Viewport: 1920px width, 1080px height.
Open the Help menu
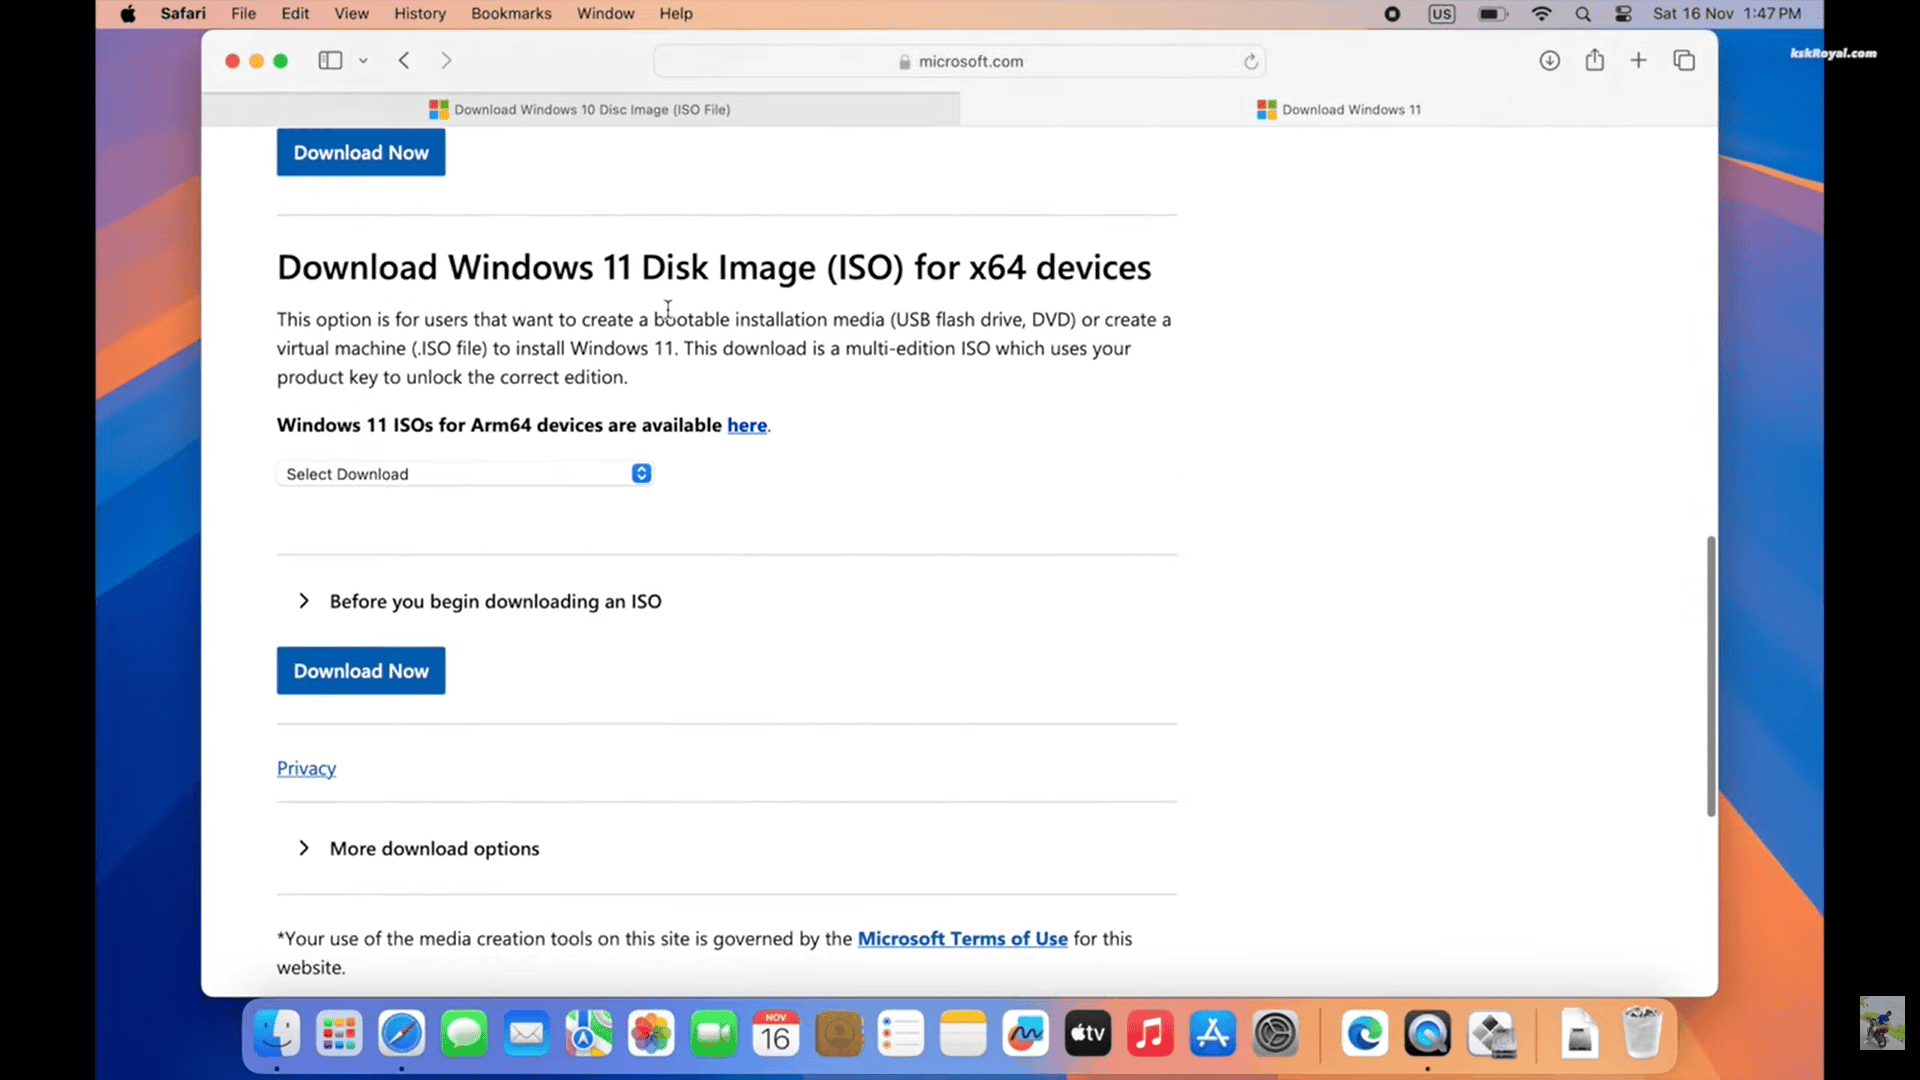point(676,14)
